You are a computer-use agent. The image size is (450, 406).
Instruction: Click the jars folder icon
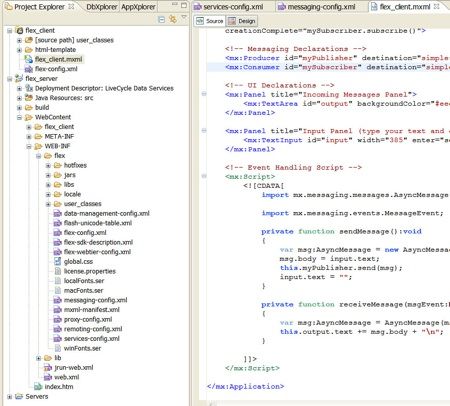pos(58,175)
